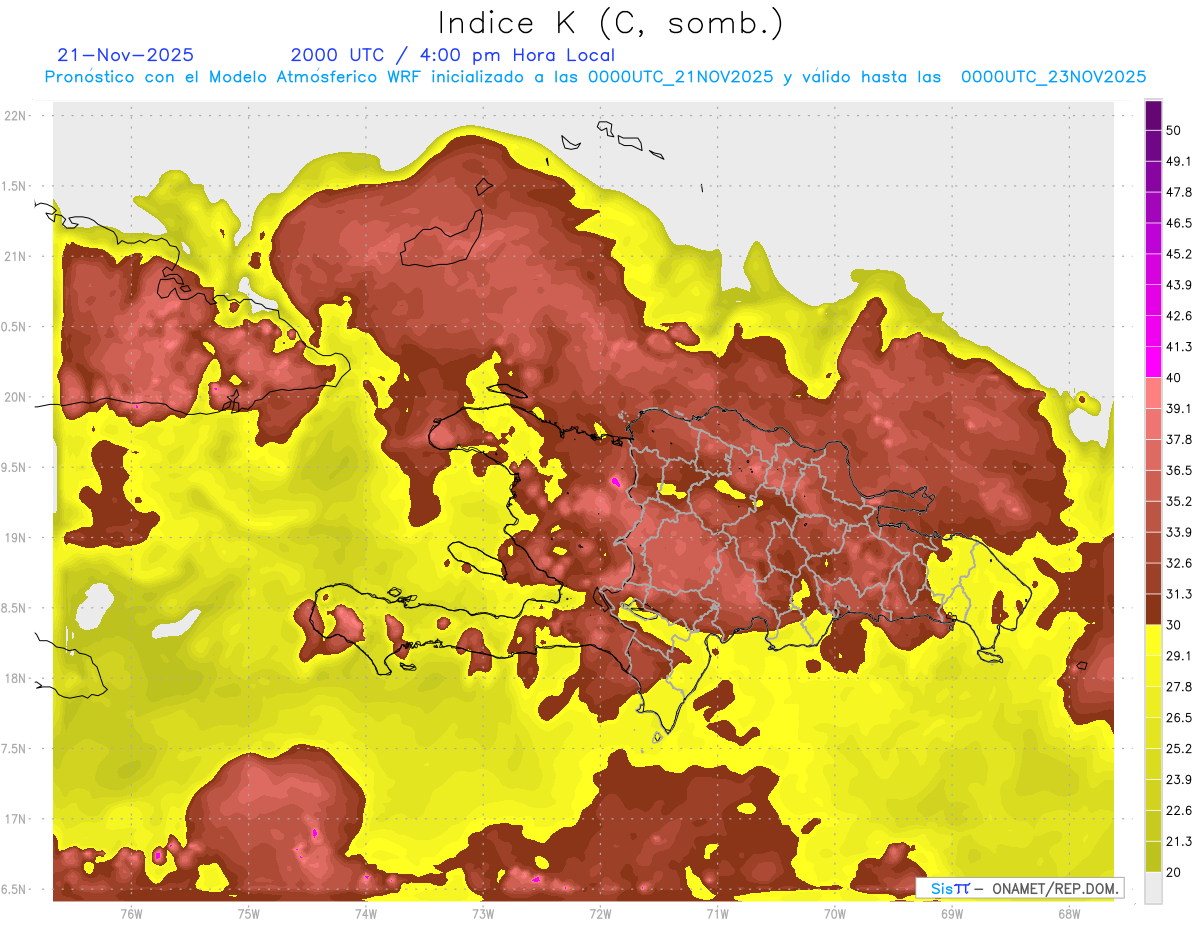Click the colorbar value "40"
Image resolution: width=1200 pixels, height=927 pixels.
point(1174,378)
